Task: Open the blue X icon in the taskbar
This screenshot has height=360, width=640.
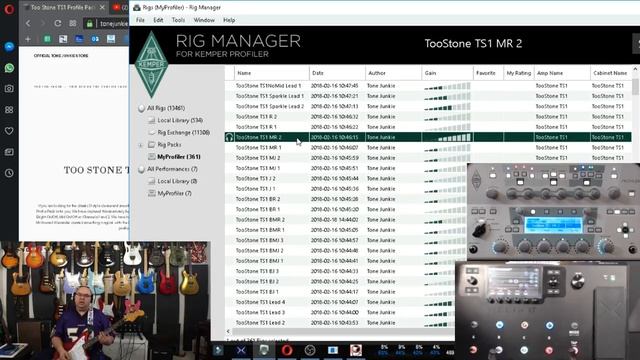Action: coord(241,350)
